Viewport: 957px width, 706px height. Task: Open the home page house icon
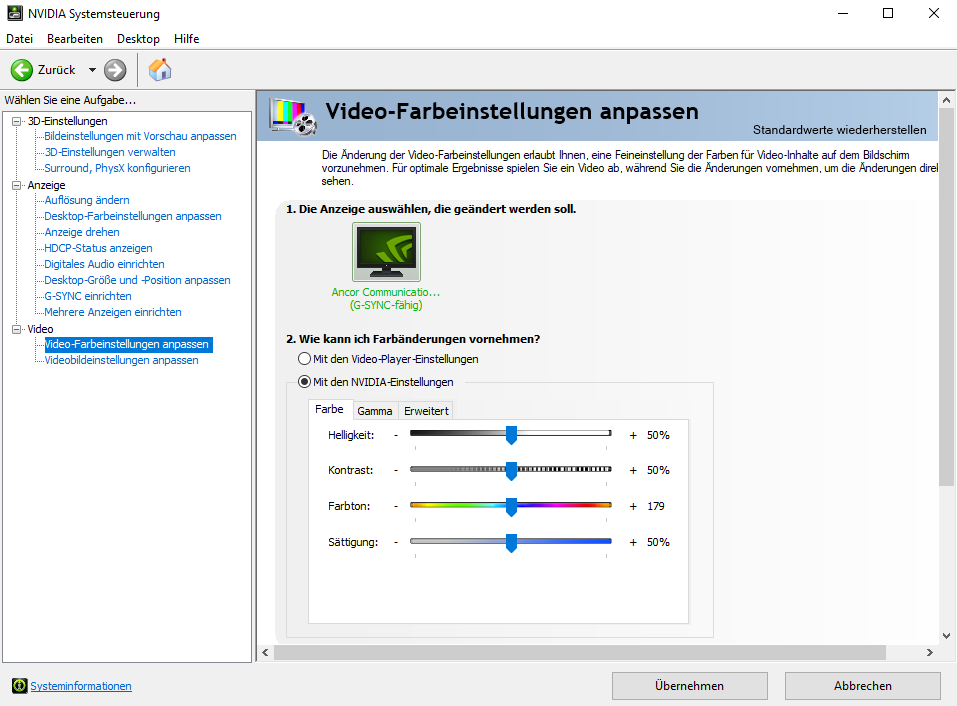(x=160, y=70)
